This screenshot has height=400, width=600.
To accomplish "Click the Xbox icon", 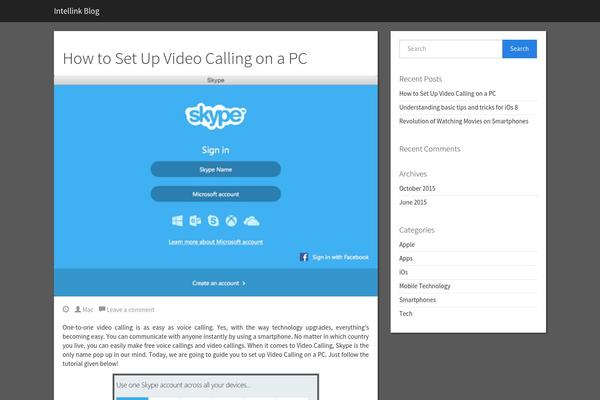I will (231, 221).
